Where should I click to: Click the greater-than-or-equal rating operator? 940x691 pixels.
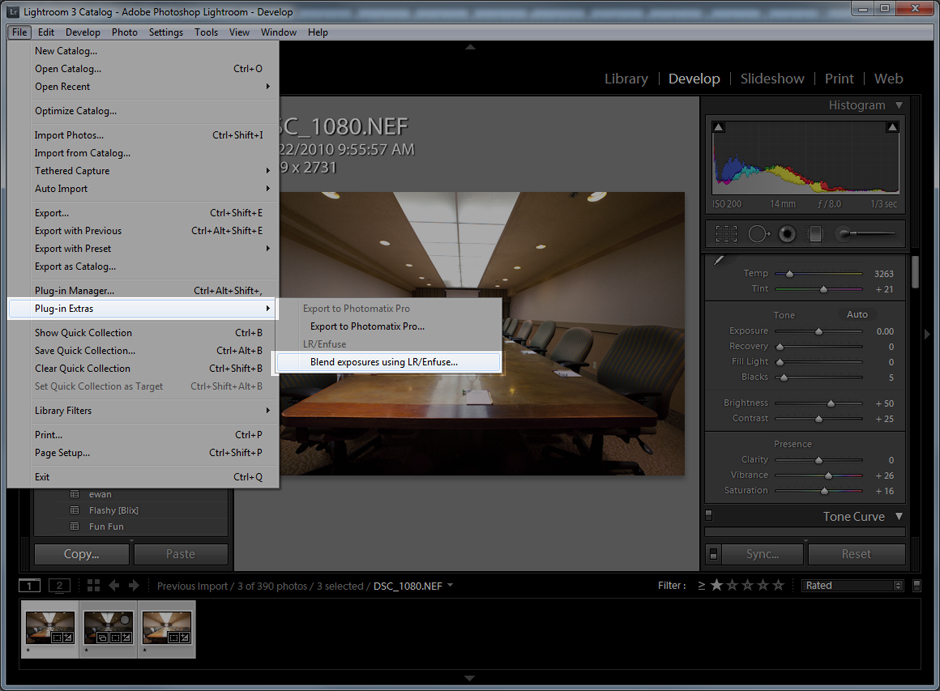701,586
